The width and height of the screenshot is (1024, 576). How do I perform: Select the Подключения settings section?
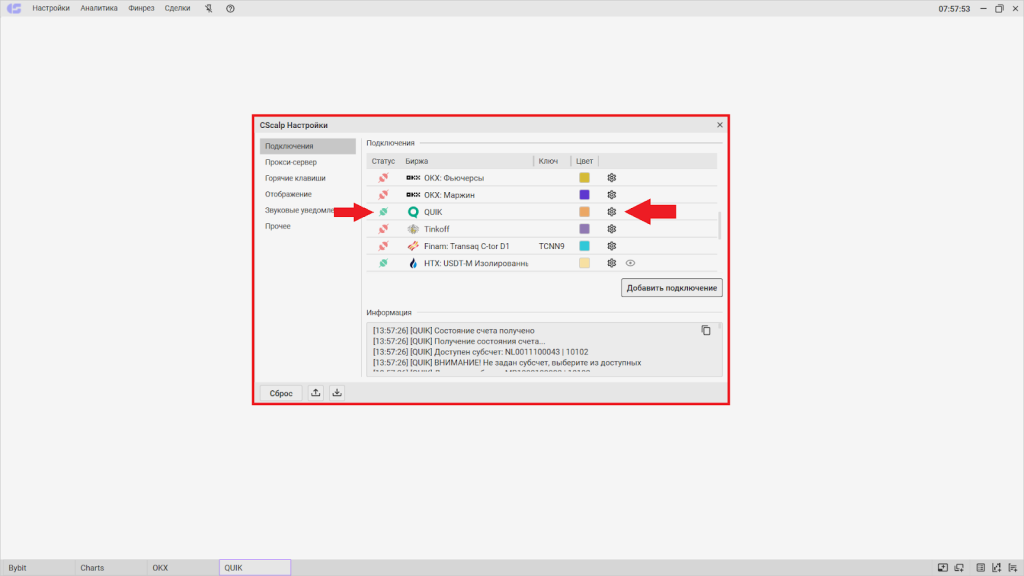(308, 146)
